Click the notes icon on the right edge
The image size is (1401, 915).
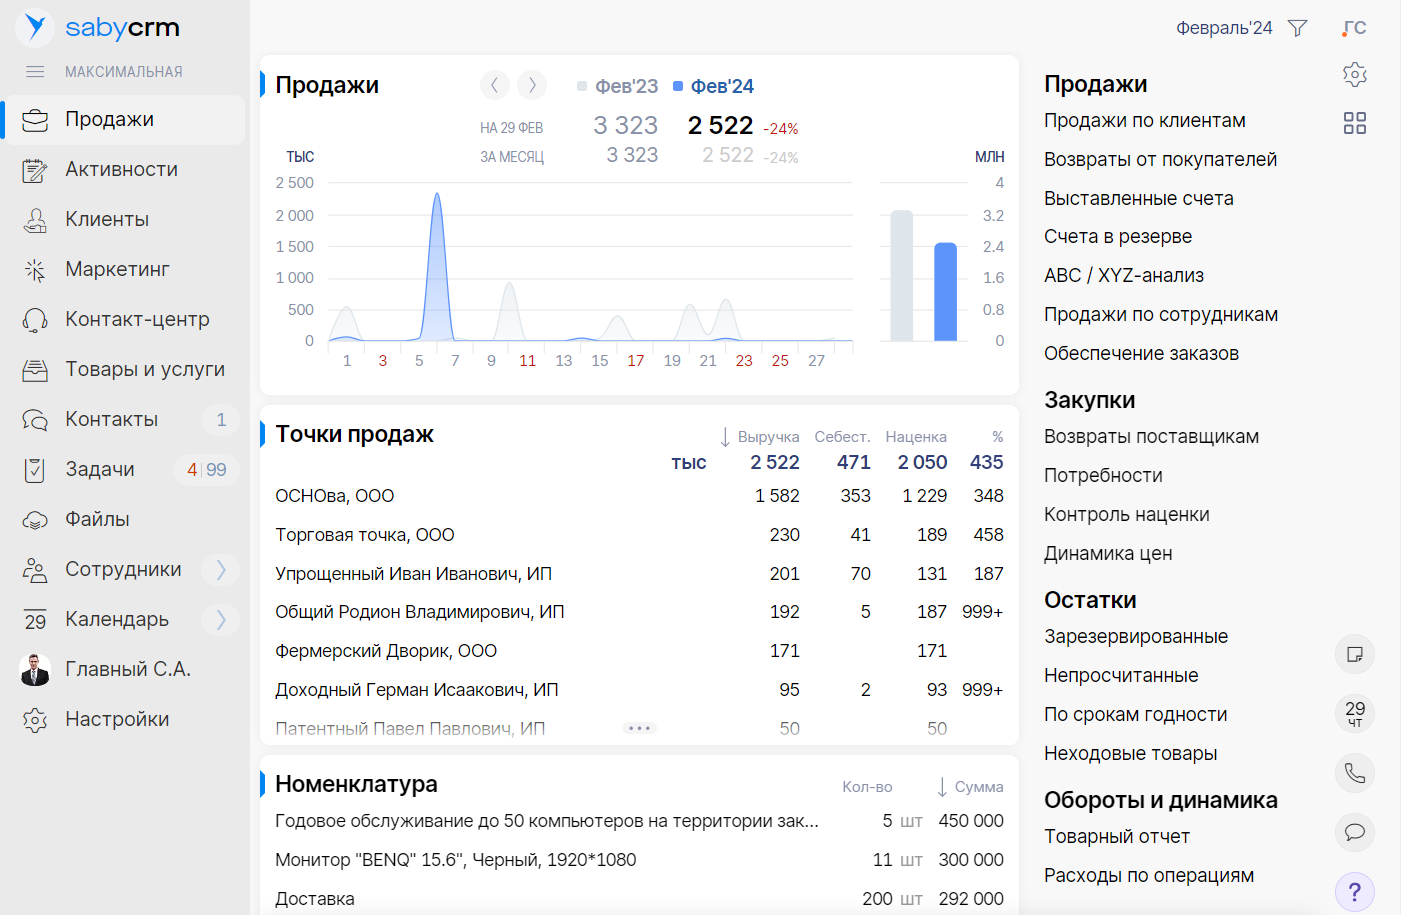pos(1354,654)
